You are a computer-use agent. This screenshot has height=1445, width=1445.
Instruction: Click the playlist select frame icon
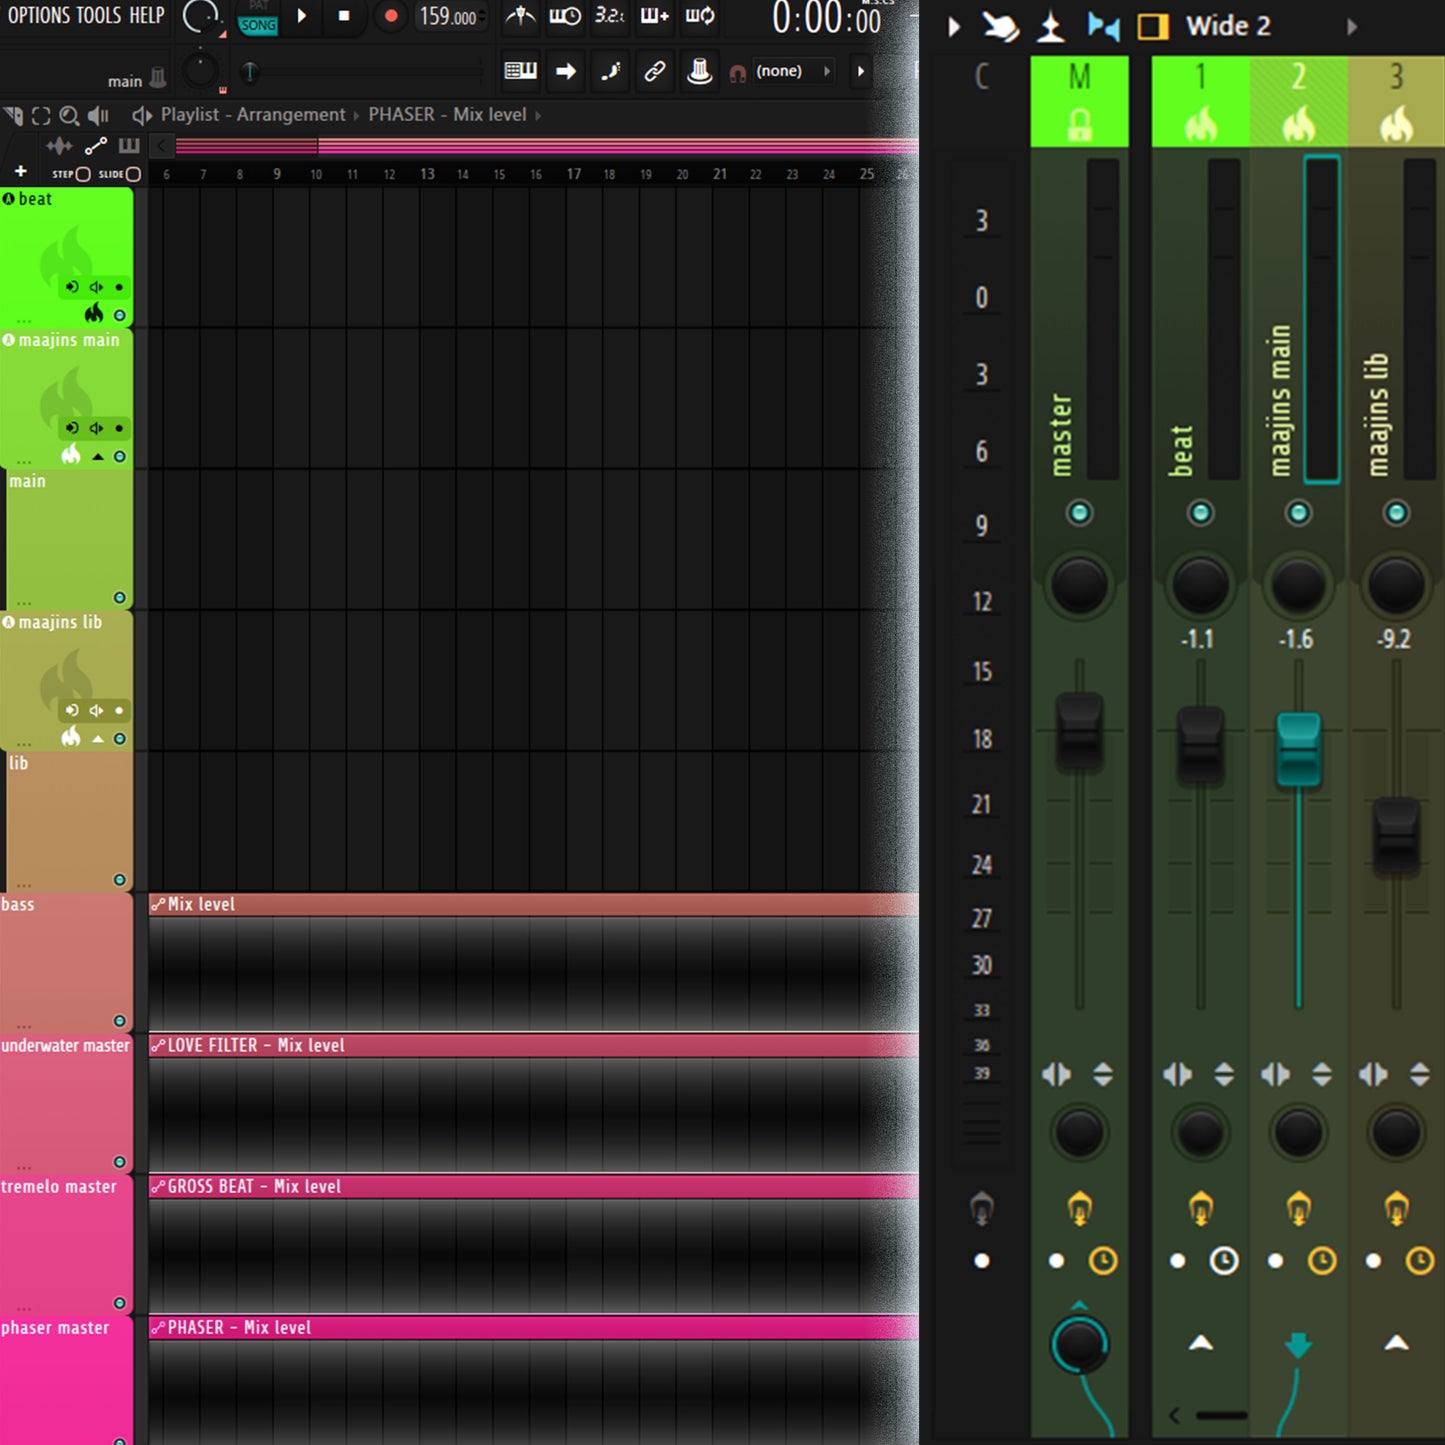point(41,115)
